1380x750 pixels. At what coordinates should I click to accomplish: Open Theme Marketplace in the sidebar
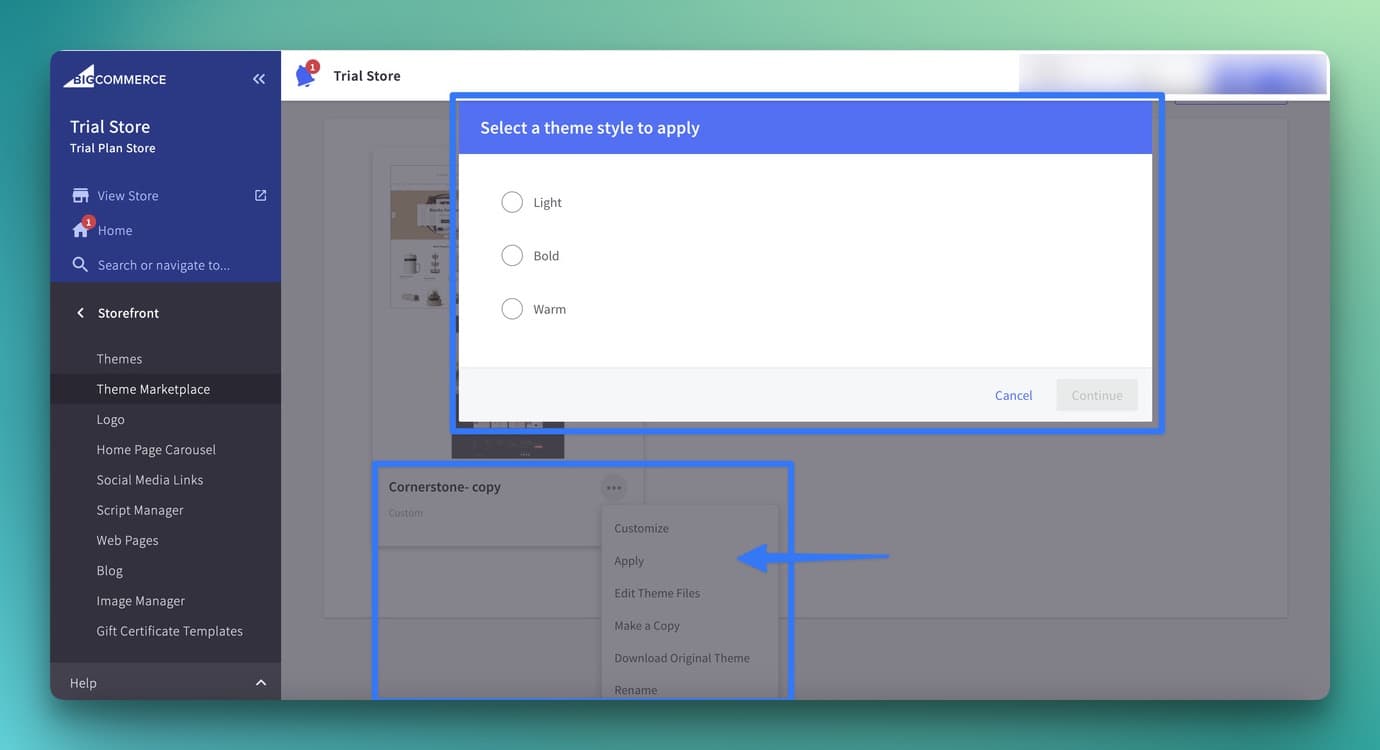(153, 389)
